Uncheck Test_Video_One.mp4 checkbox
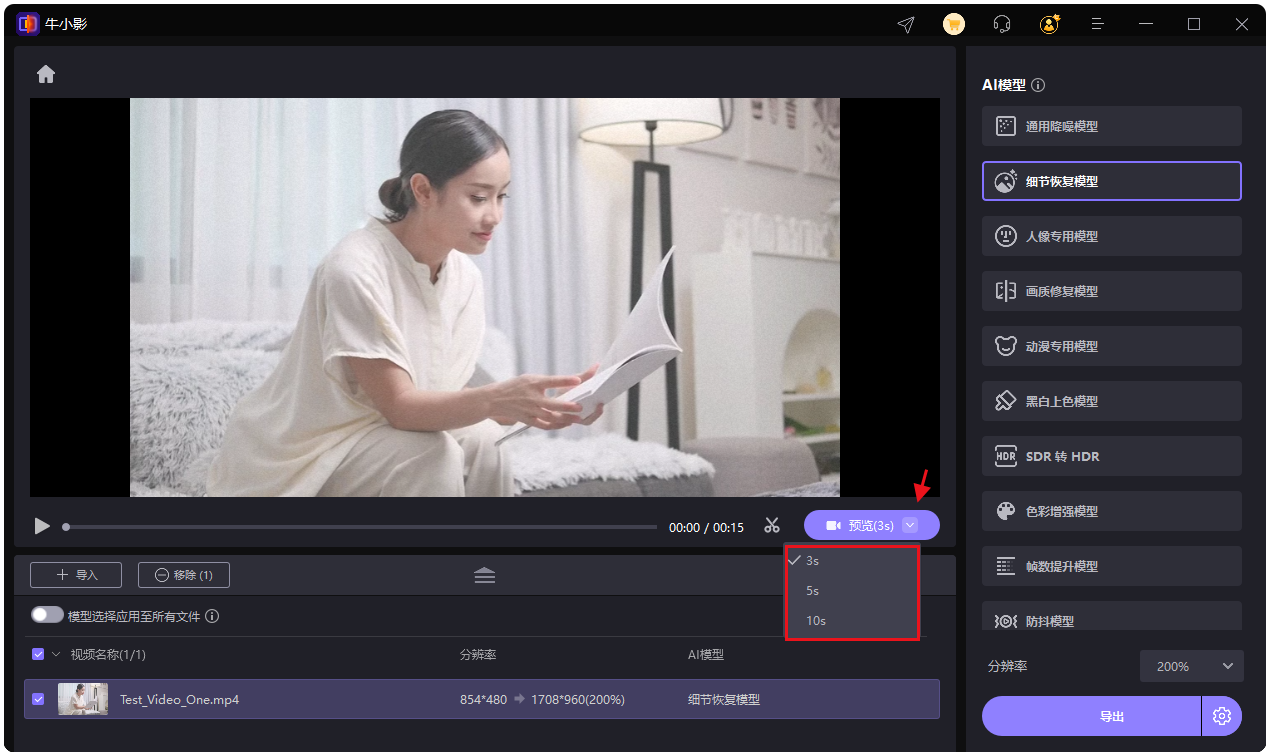1270x756 pixels. point(38,699)
